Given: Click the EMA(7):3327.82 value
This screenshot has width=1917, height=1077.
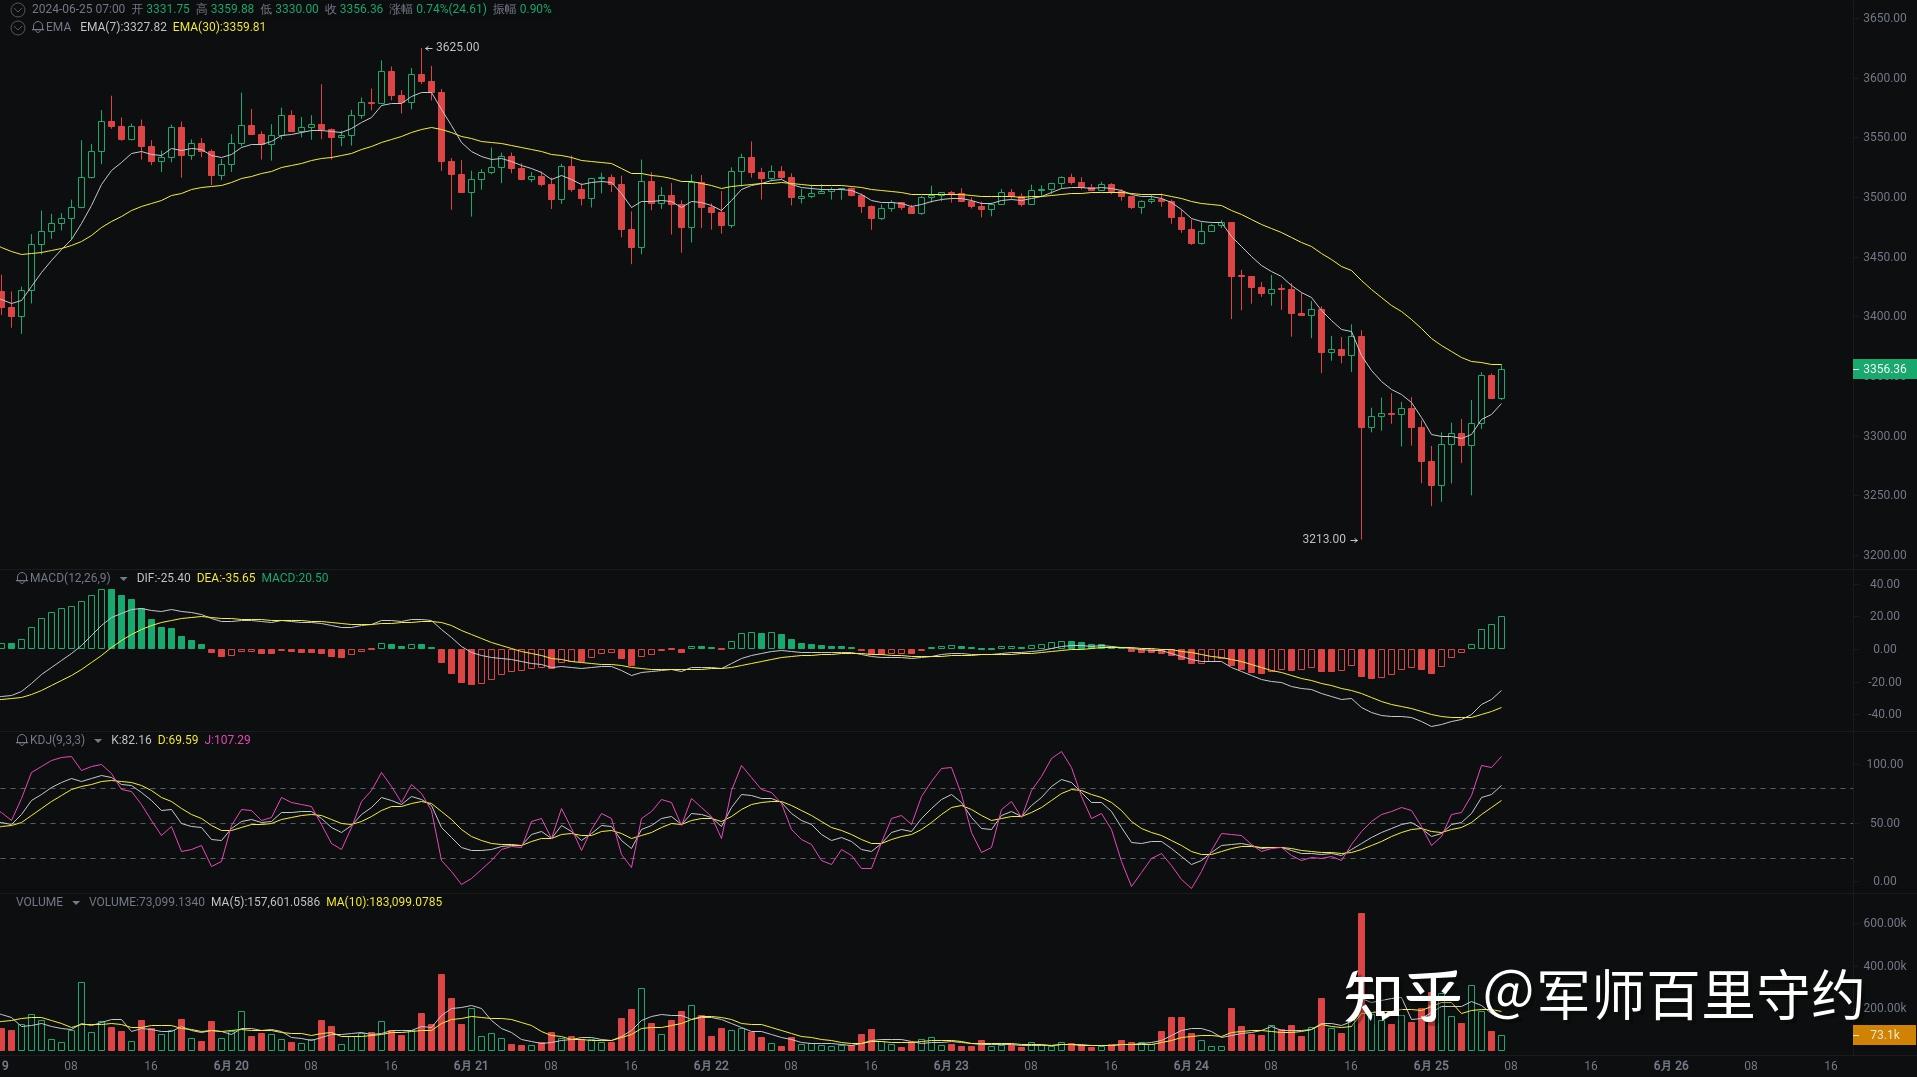Looking at the screenshot, I should [x=124, y=27].
